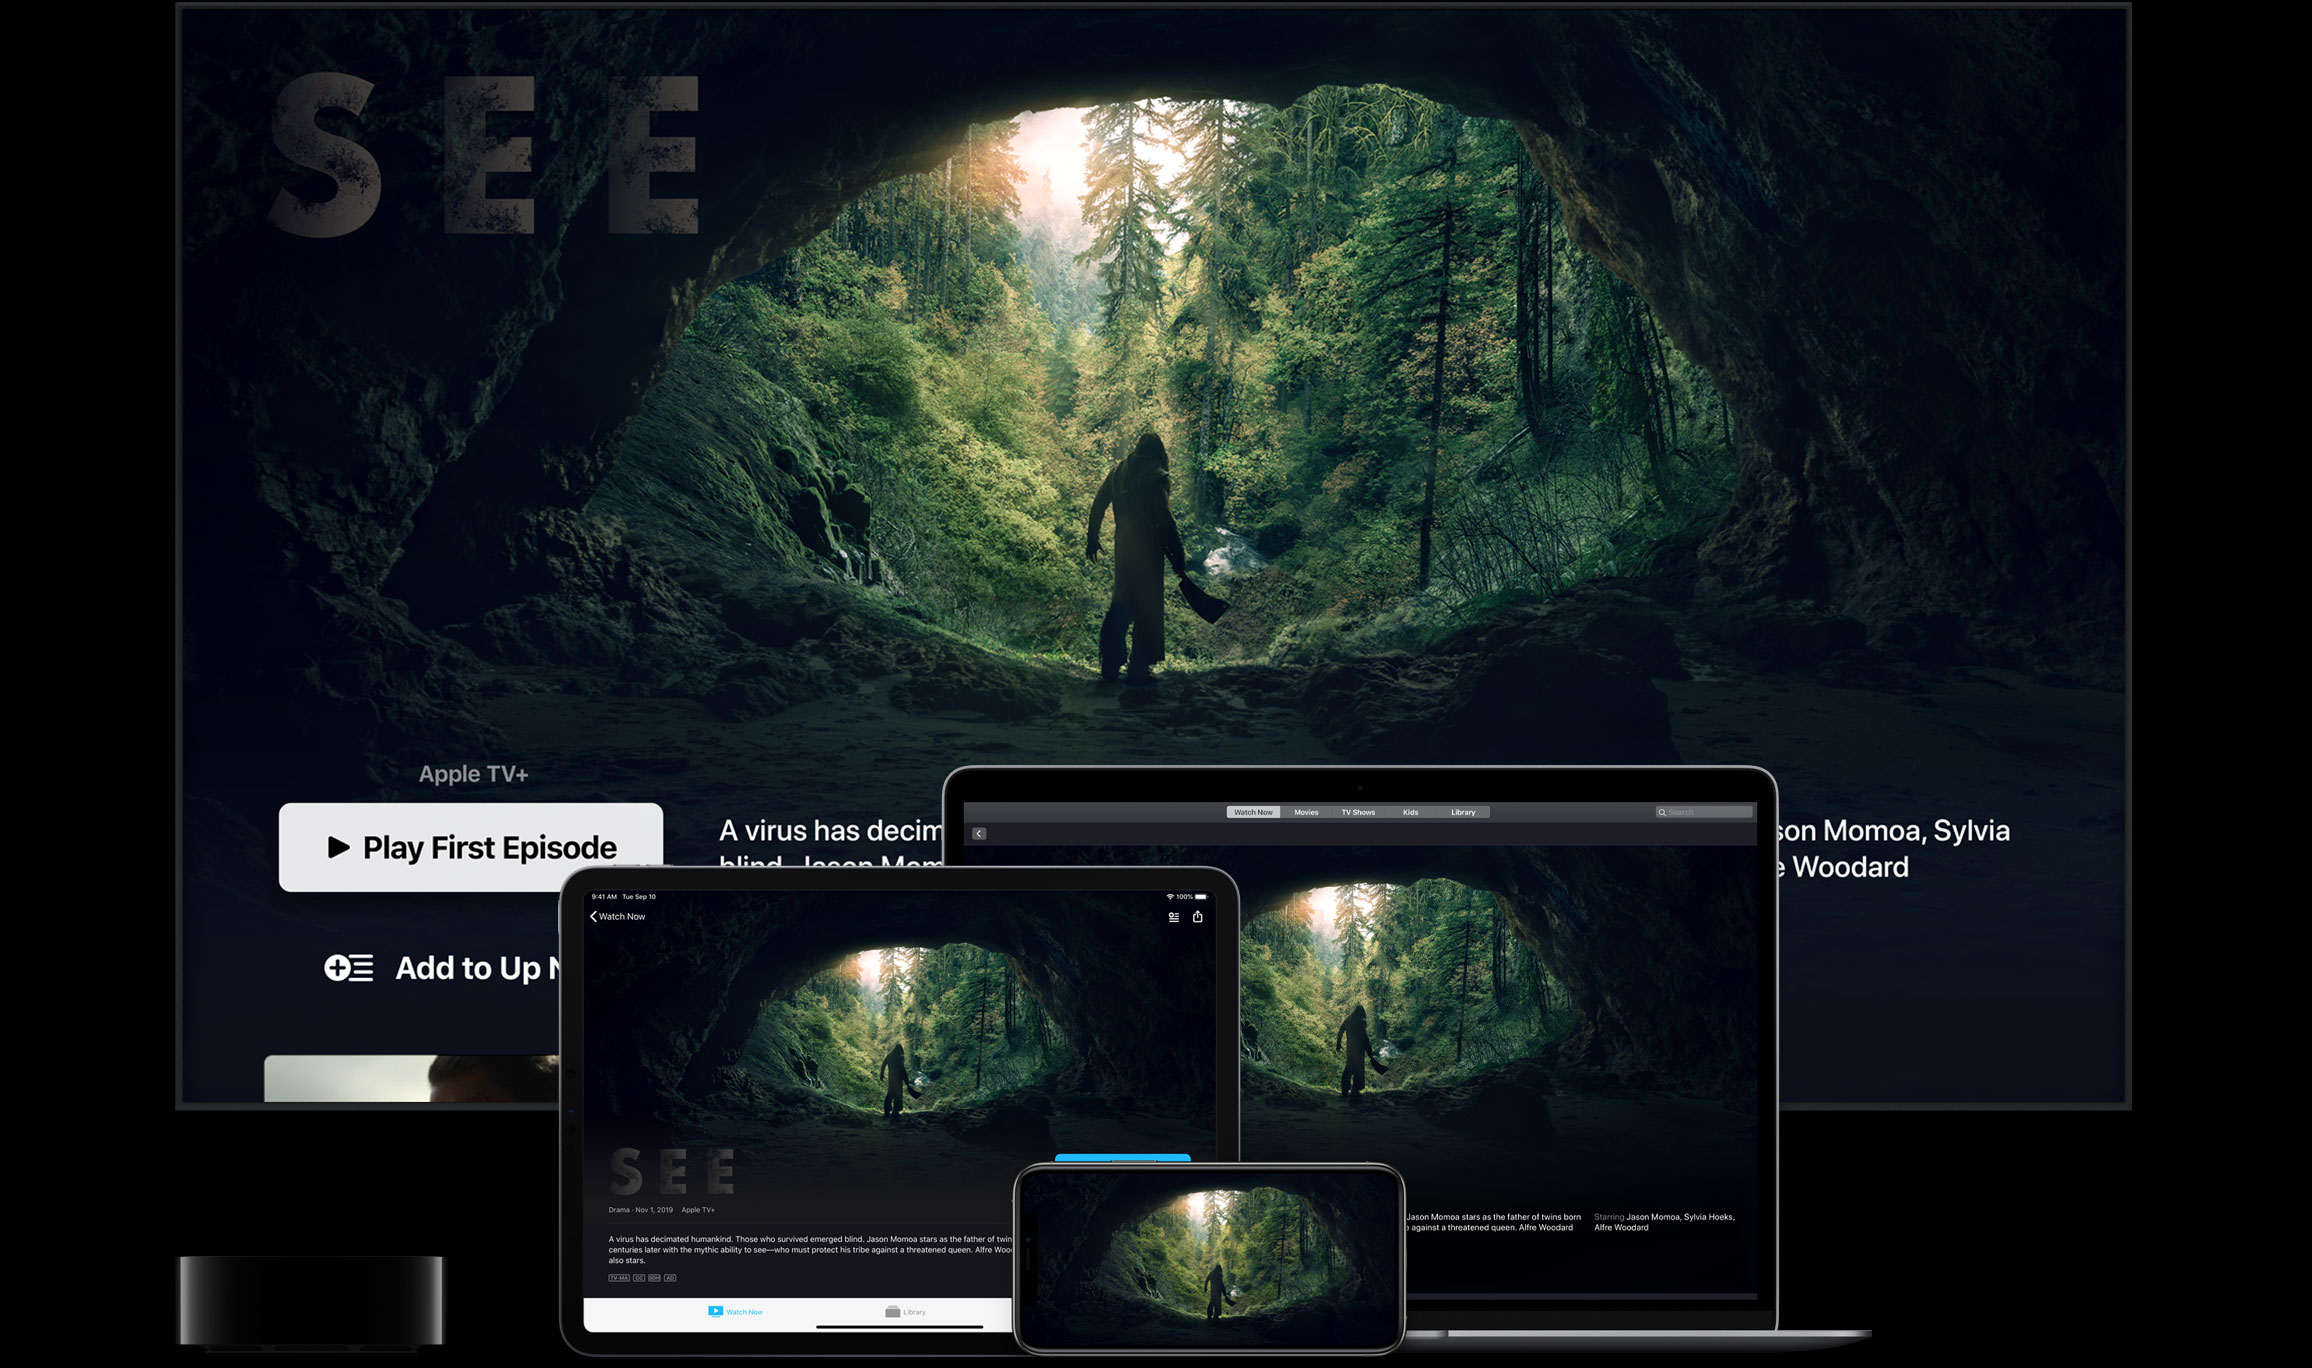Click the back chevron in Mac TV app
2312x1368 pixels.
point(979,833)
